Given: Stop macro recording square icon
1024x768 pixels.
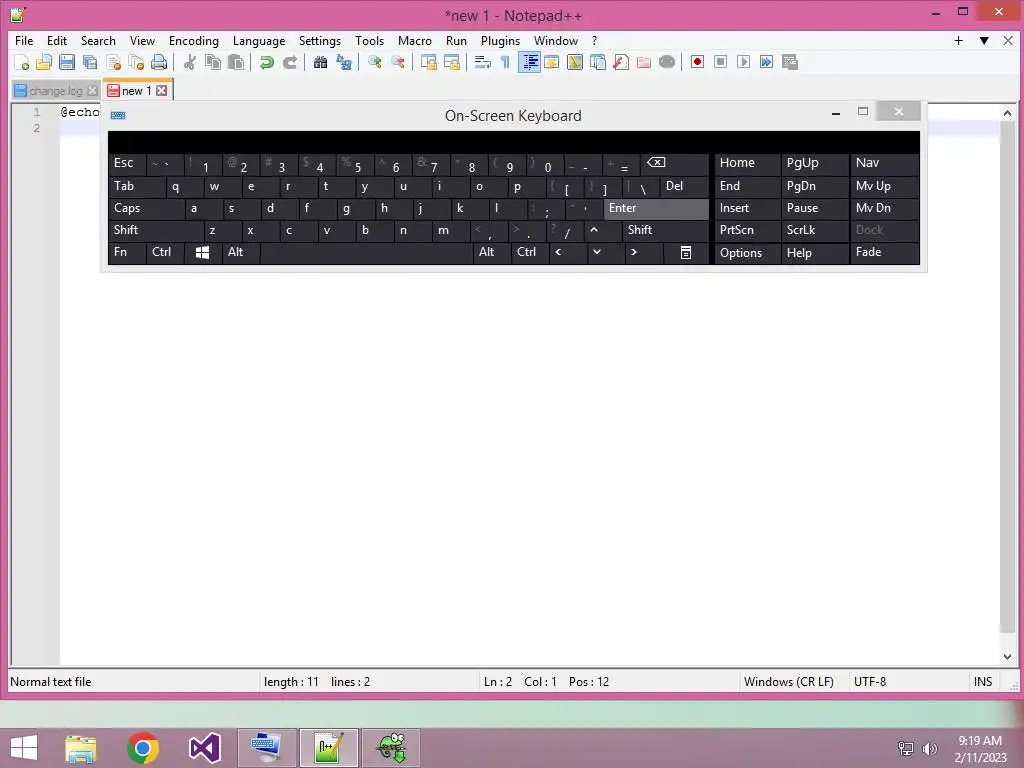Looking at the screenshot, I should click(720, 62).
